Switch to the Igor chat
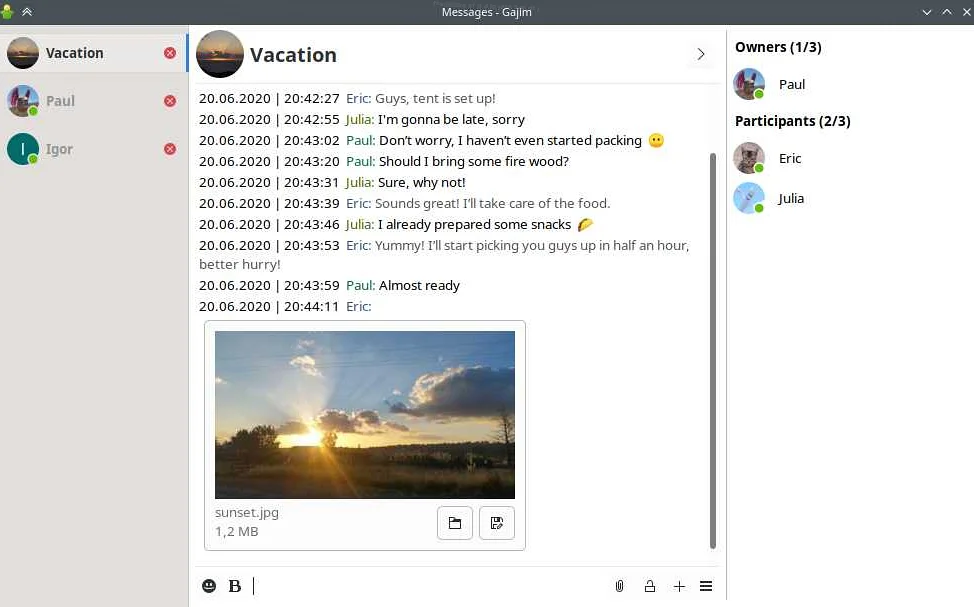The image size is (974, 607). coord(59,149)
